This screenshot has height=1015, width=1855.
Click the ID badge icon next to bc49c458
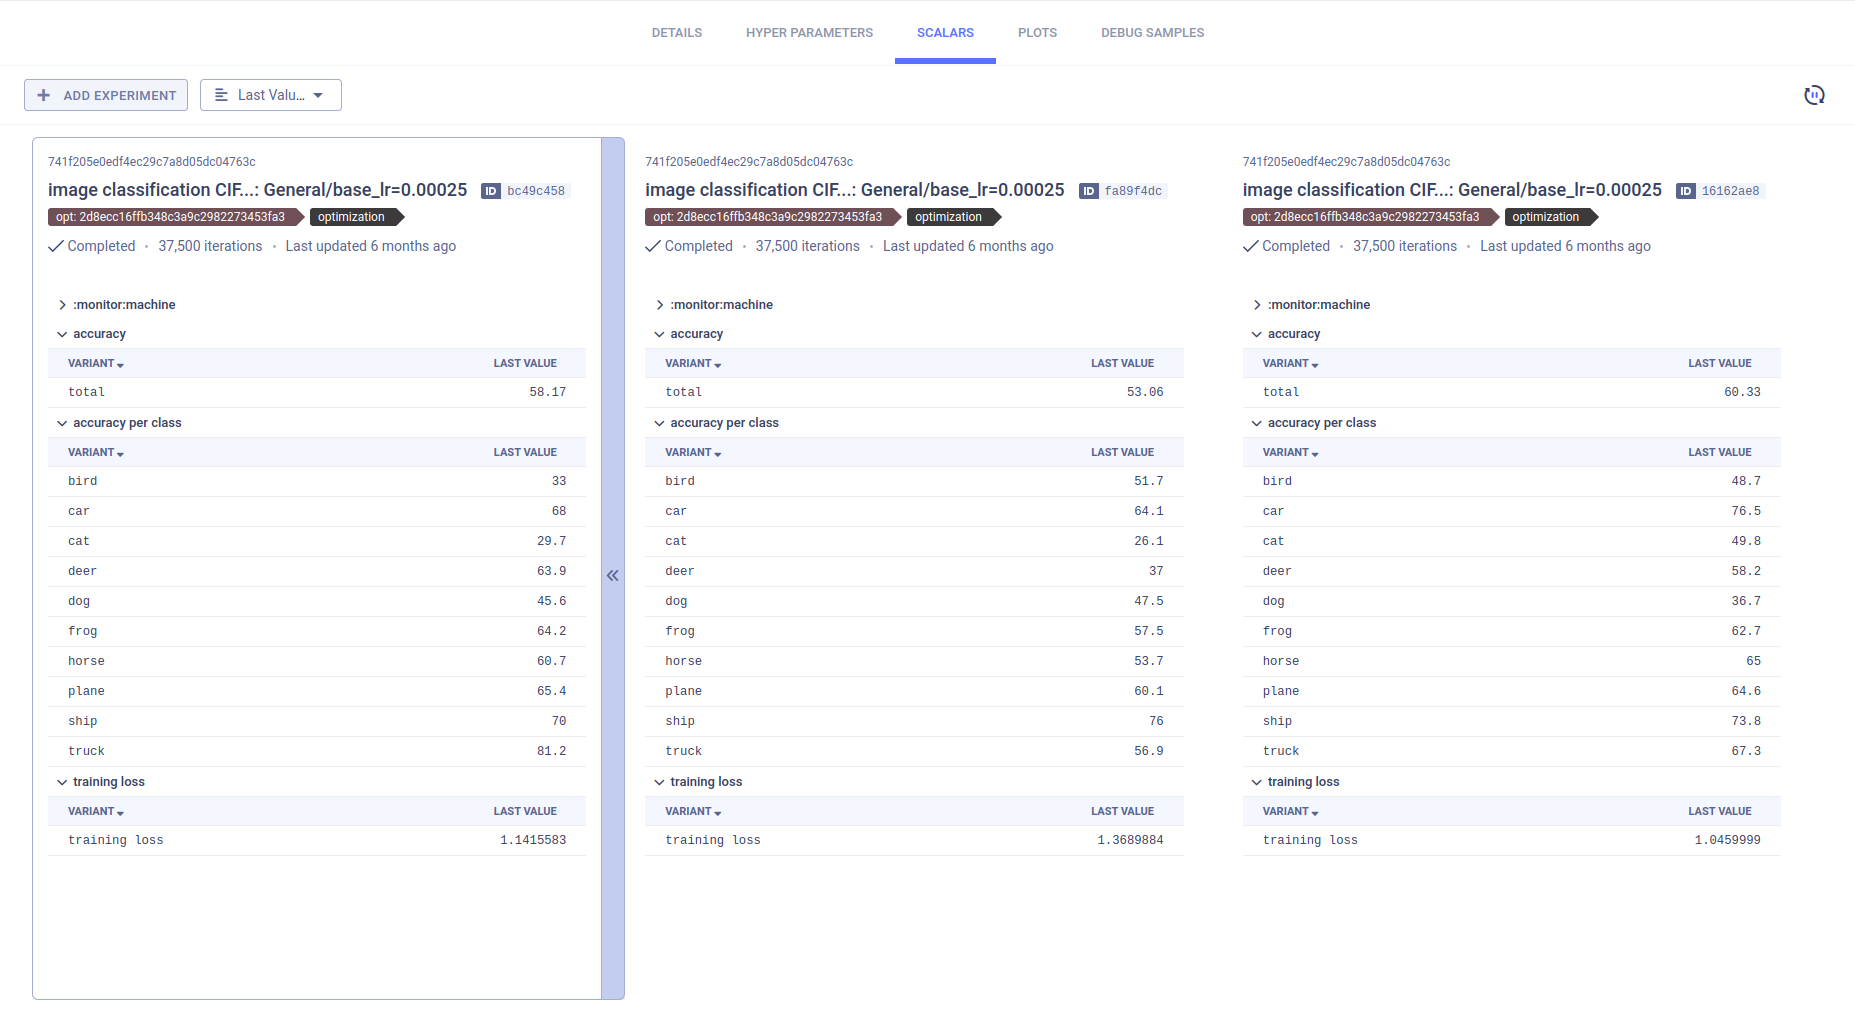coord(491,191)
